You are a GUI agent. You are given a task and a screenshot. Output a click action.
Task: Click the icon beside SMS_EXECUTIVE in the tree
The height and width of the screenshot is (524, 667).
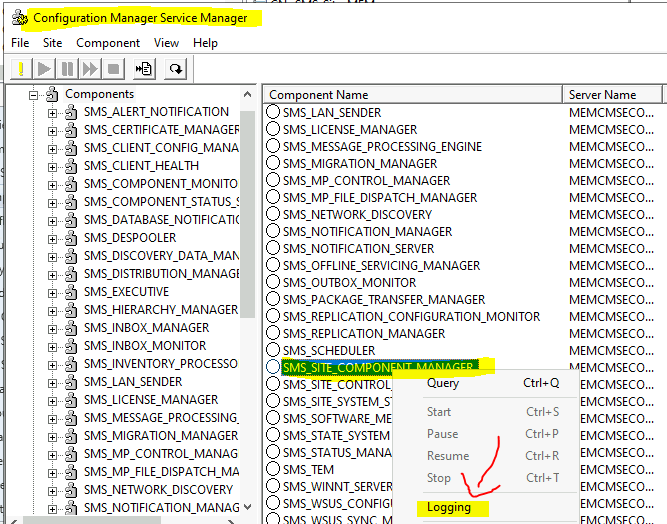[x=71, y=292]
